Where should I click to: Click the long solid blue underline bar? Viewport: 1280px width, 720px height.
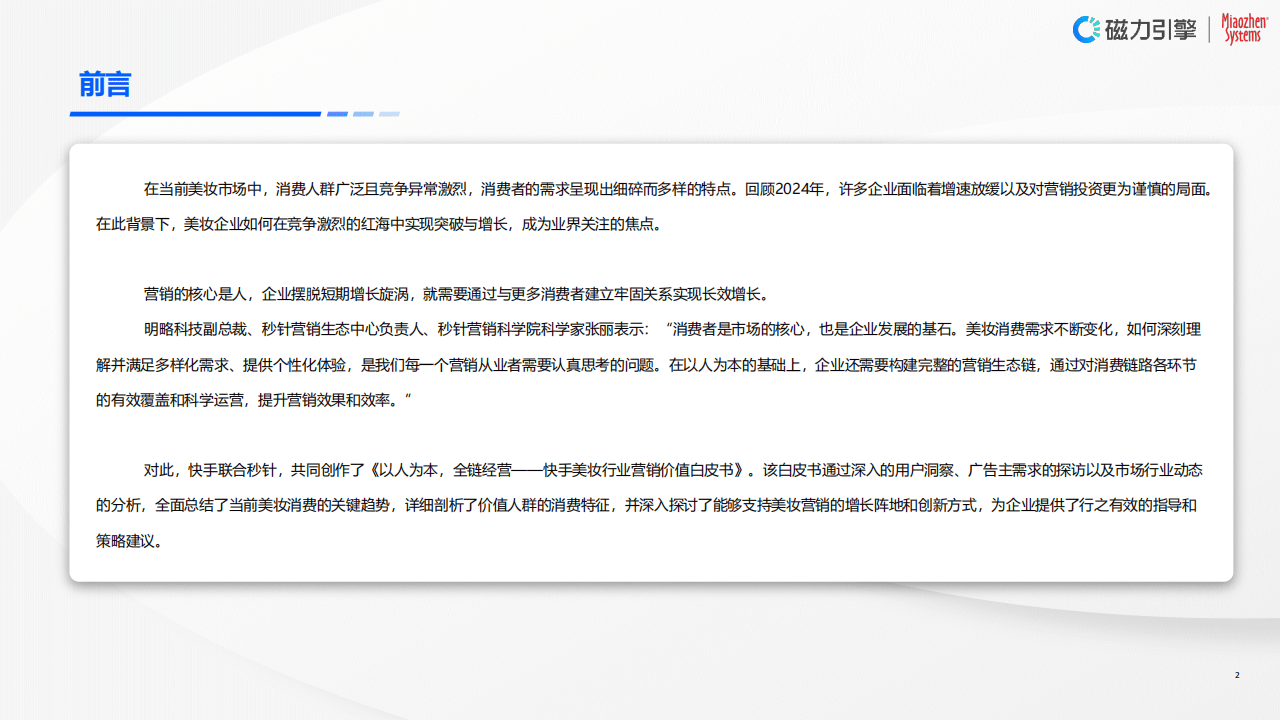pos(195,114)
